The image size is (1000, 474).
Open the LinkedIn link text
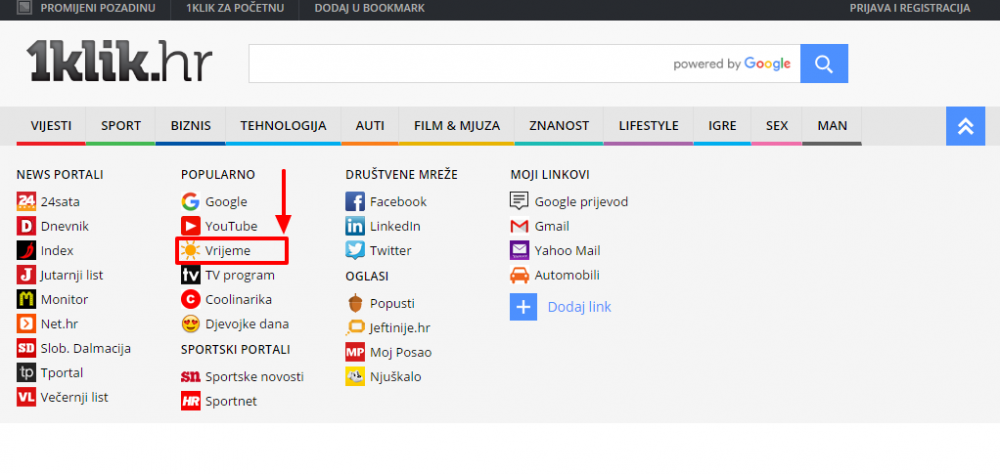click(395, 226)
